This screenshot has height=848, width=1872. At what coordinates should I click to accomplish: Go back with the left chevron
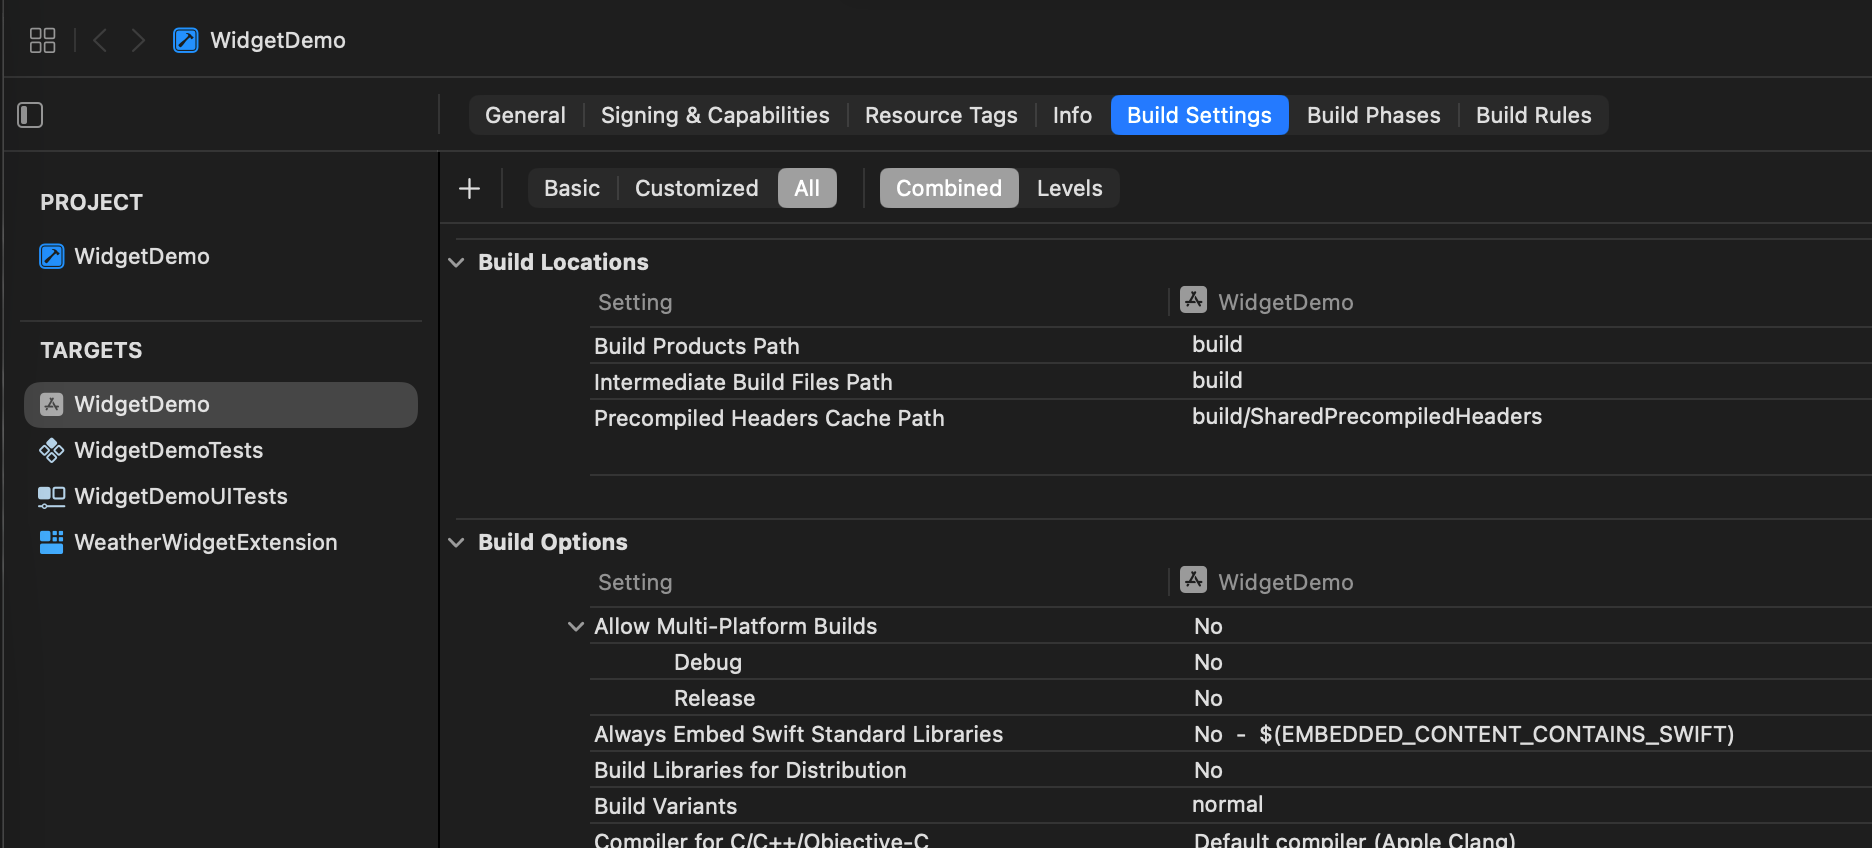coord(100,40)
